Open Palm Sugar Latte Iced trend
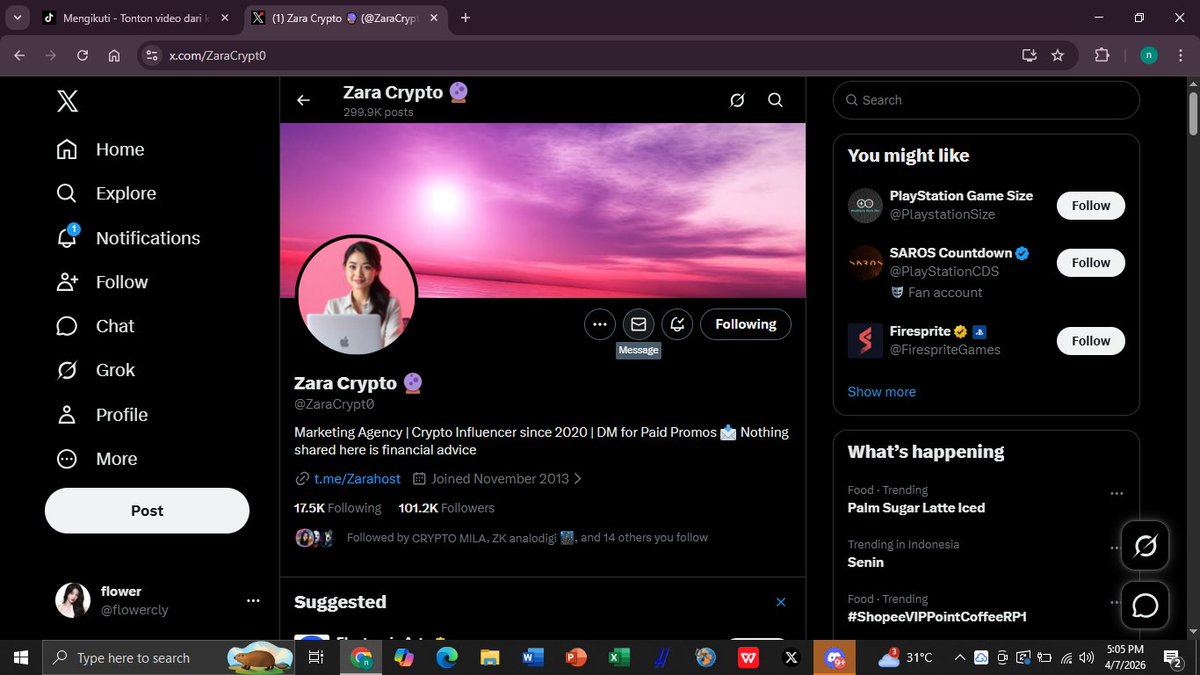The width and height of the screenshot is (1200, 675). pyautogui.click(x=916, y=508)
